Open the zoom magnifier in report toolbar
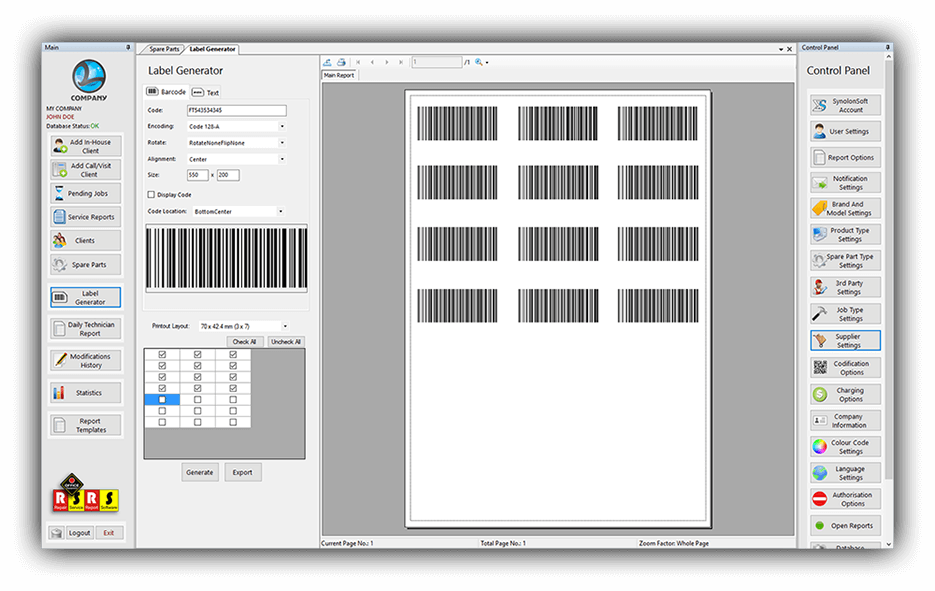 coord(480,62)
